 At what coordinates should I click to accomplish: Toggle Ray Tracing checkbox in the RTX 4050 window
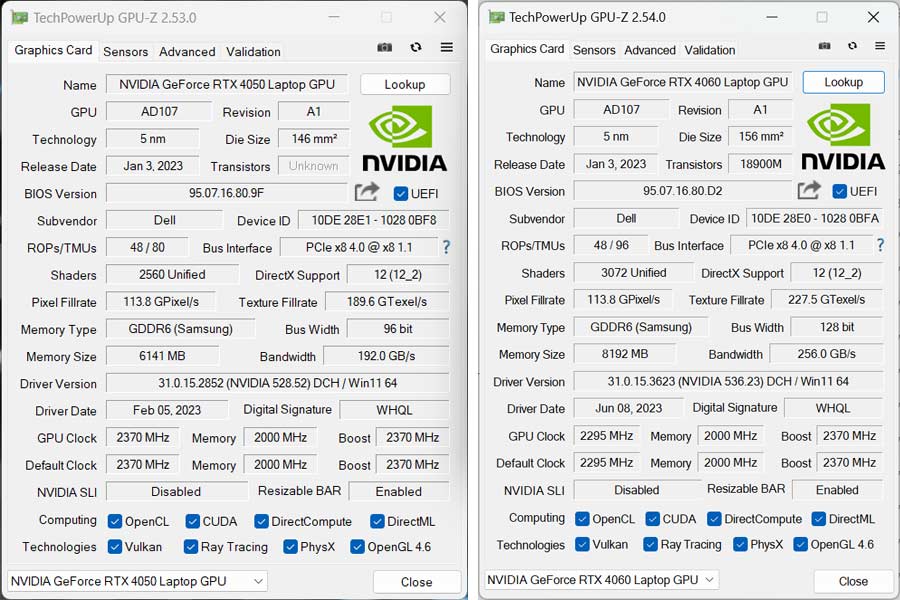191,547
